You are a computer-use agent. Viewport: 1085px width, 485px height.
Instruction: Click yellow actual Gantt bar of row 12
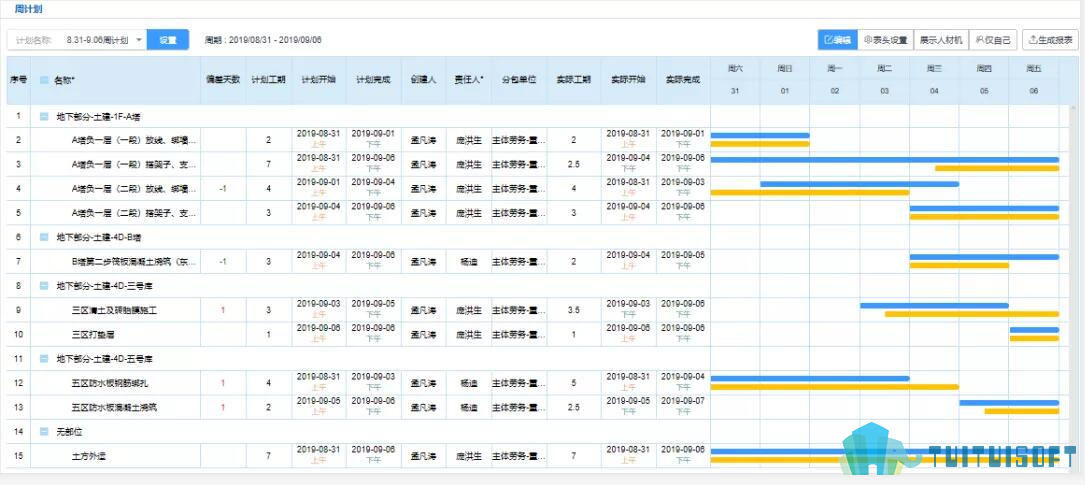[835, 387]
